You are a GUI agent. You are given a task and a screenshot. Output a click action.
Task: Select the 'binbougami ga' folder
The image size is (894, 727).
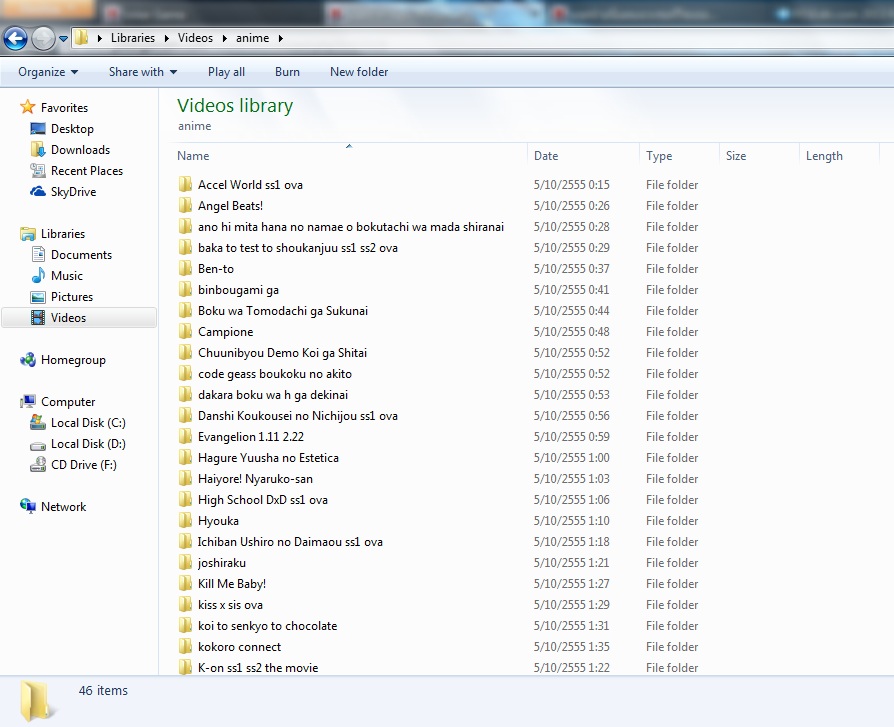pos(238,290)
